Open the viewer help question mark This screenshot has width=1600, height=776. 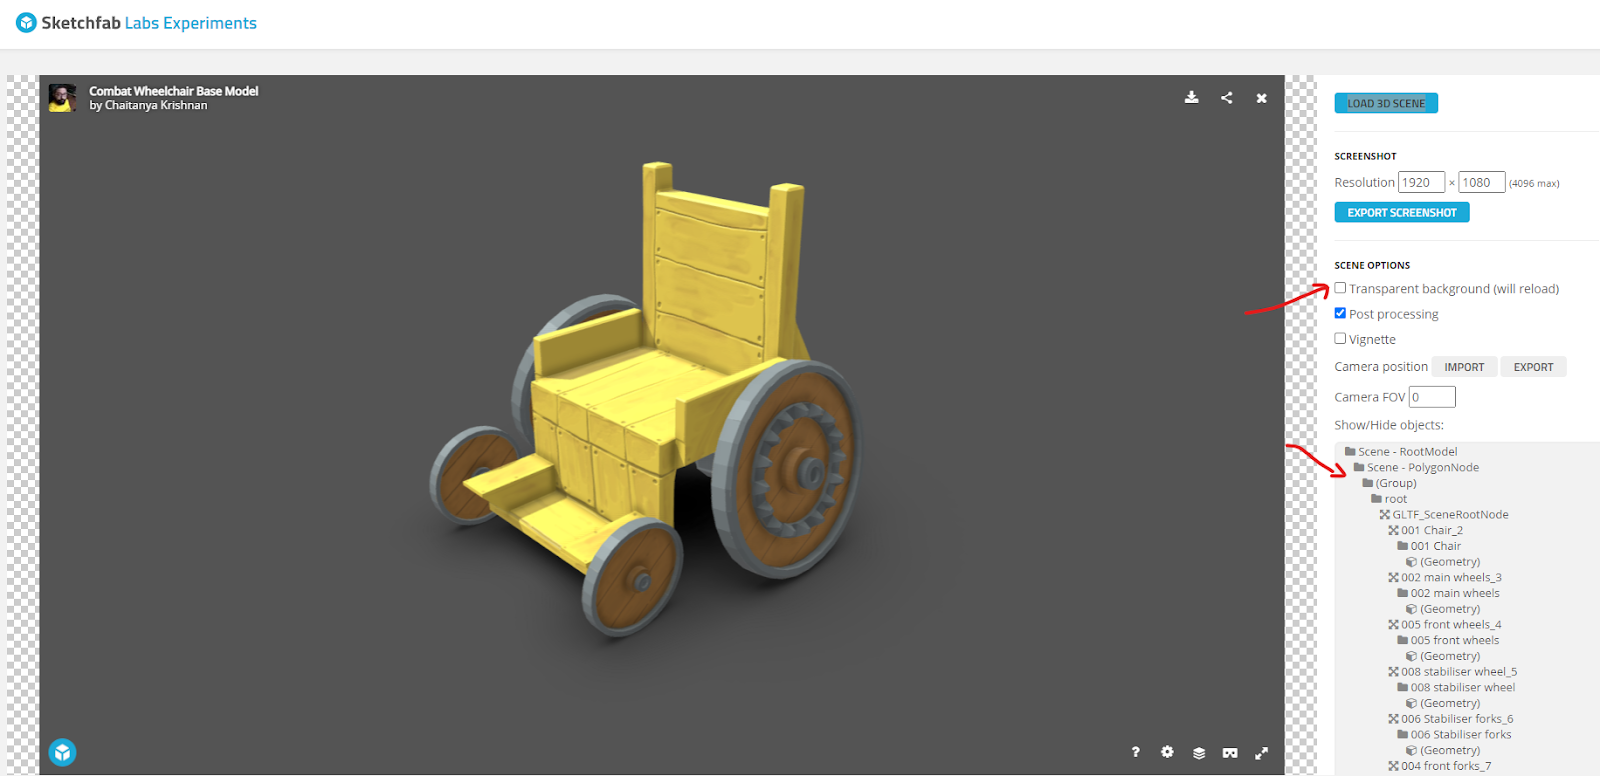[x=1135, y=752]
